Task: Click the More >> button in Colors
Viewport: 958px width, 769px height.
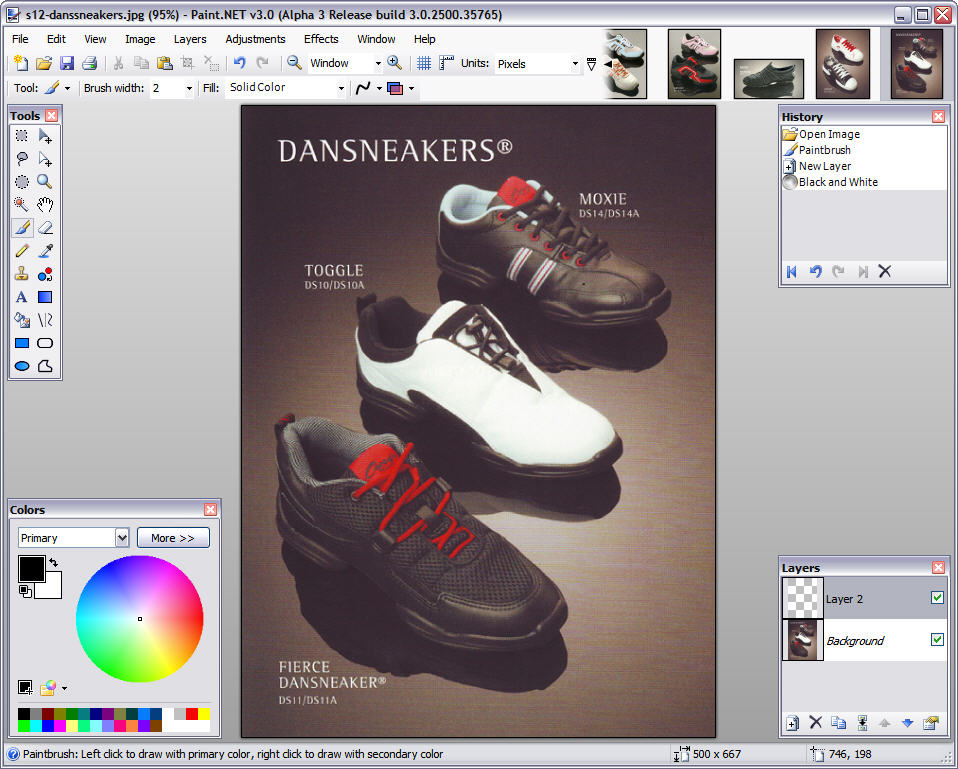Action: (x=174, y=538)
